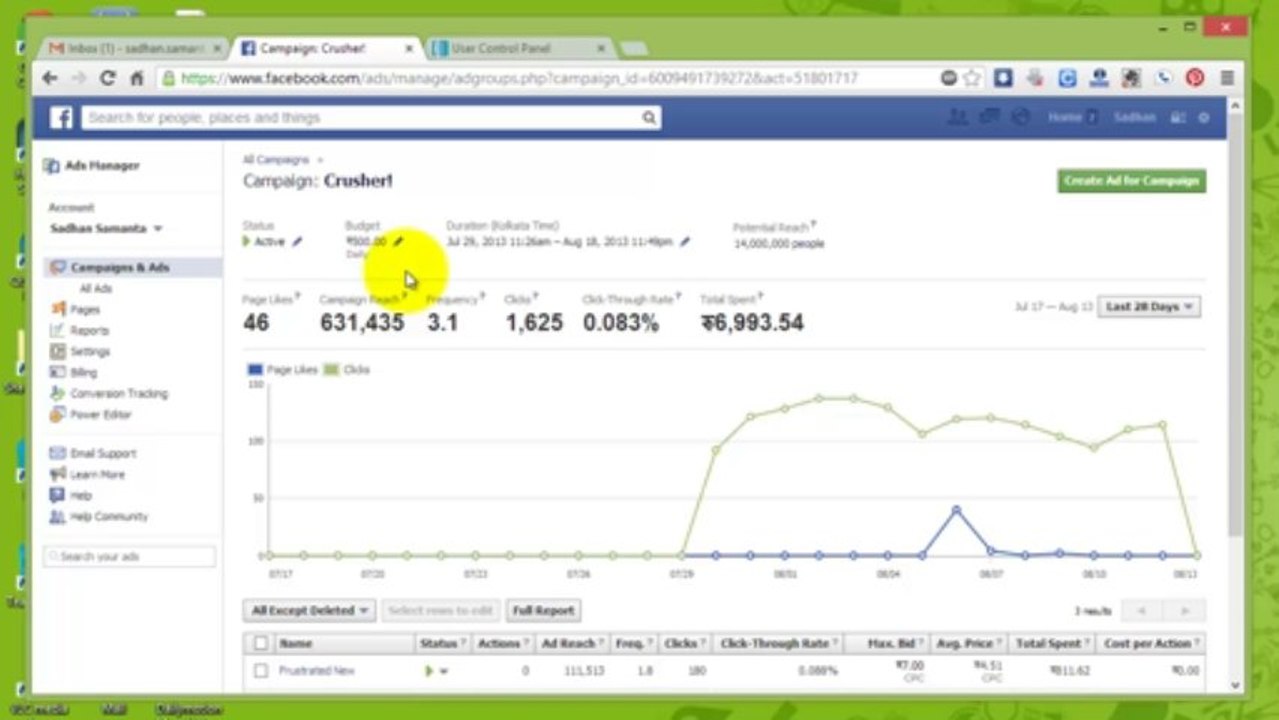The width and height of the screenshot is (1279, 720).
Task: Open Conversion Tracking in sidebar
Action: tap(119, 394)
